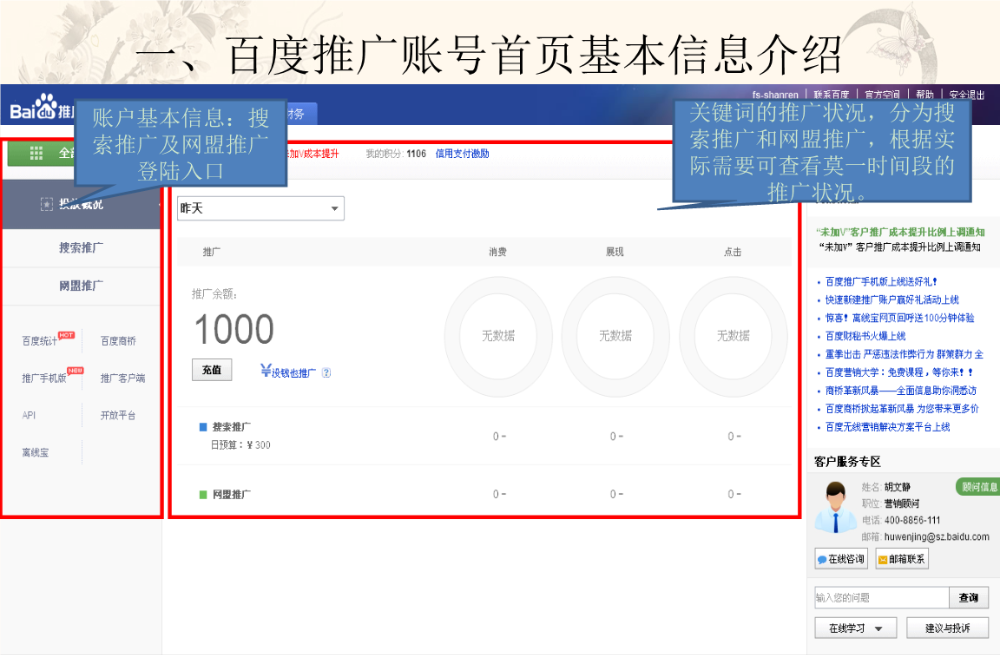Click 联系百度 in the top bar
This screenshot has height=655, width=1002.
click(831, 95)
